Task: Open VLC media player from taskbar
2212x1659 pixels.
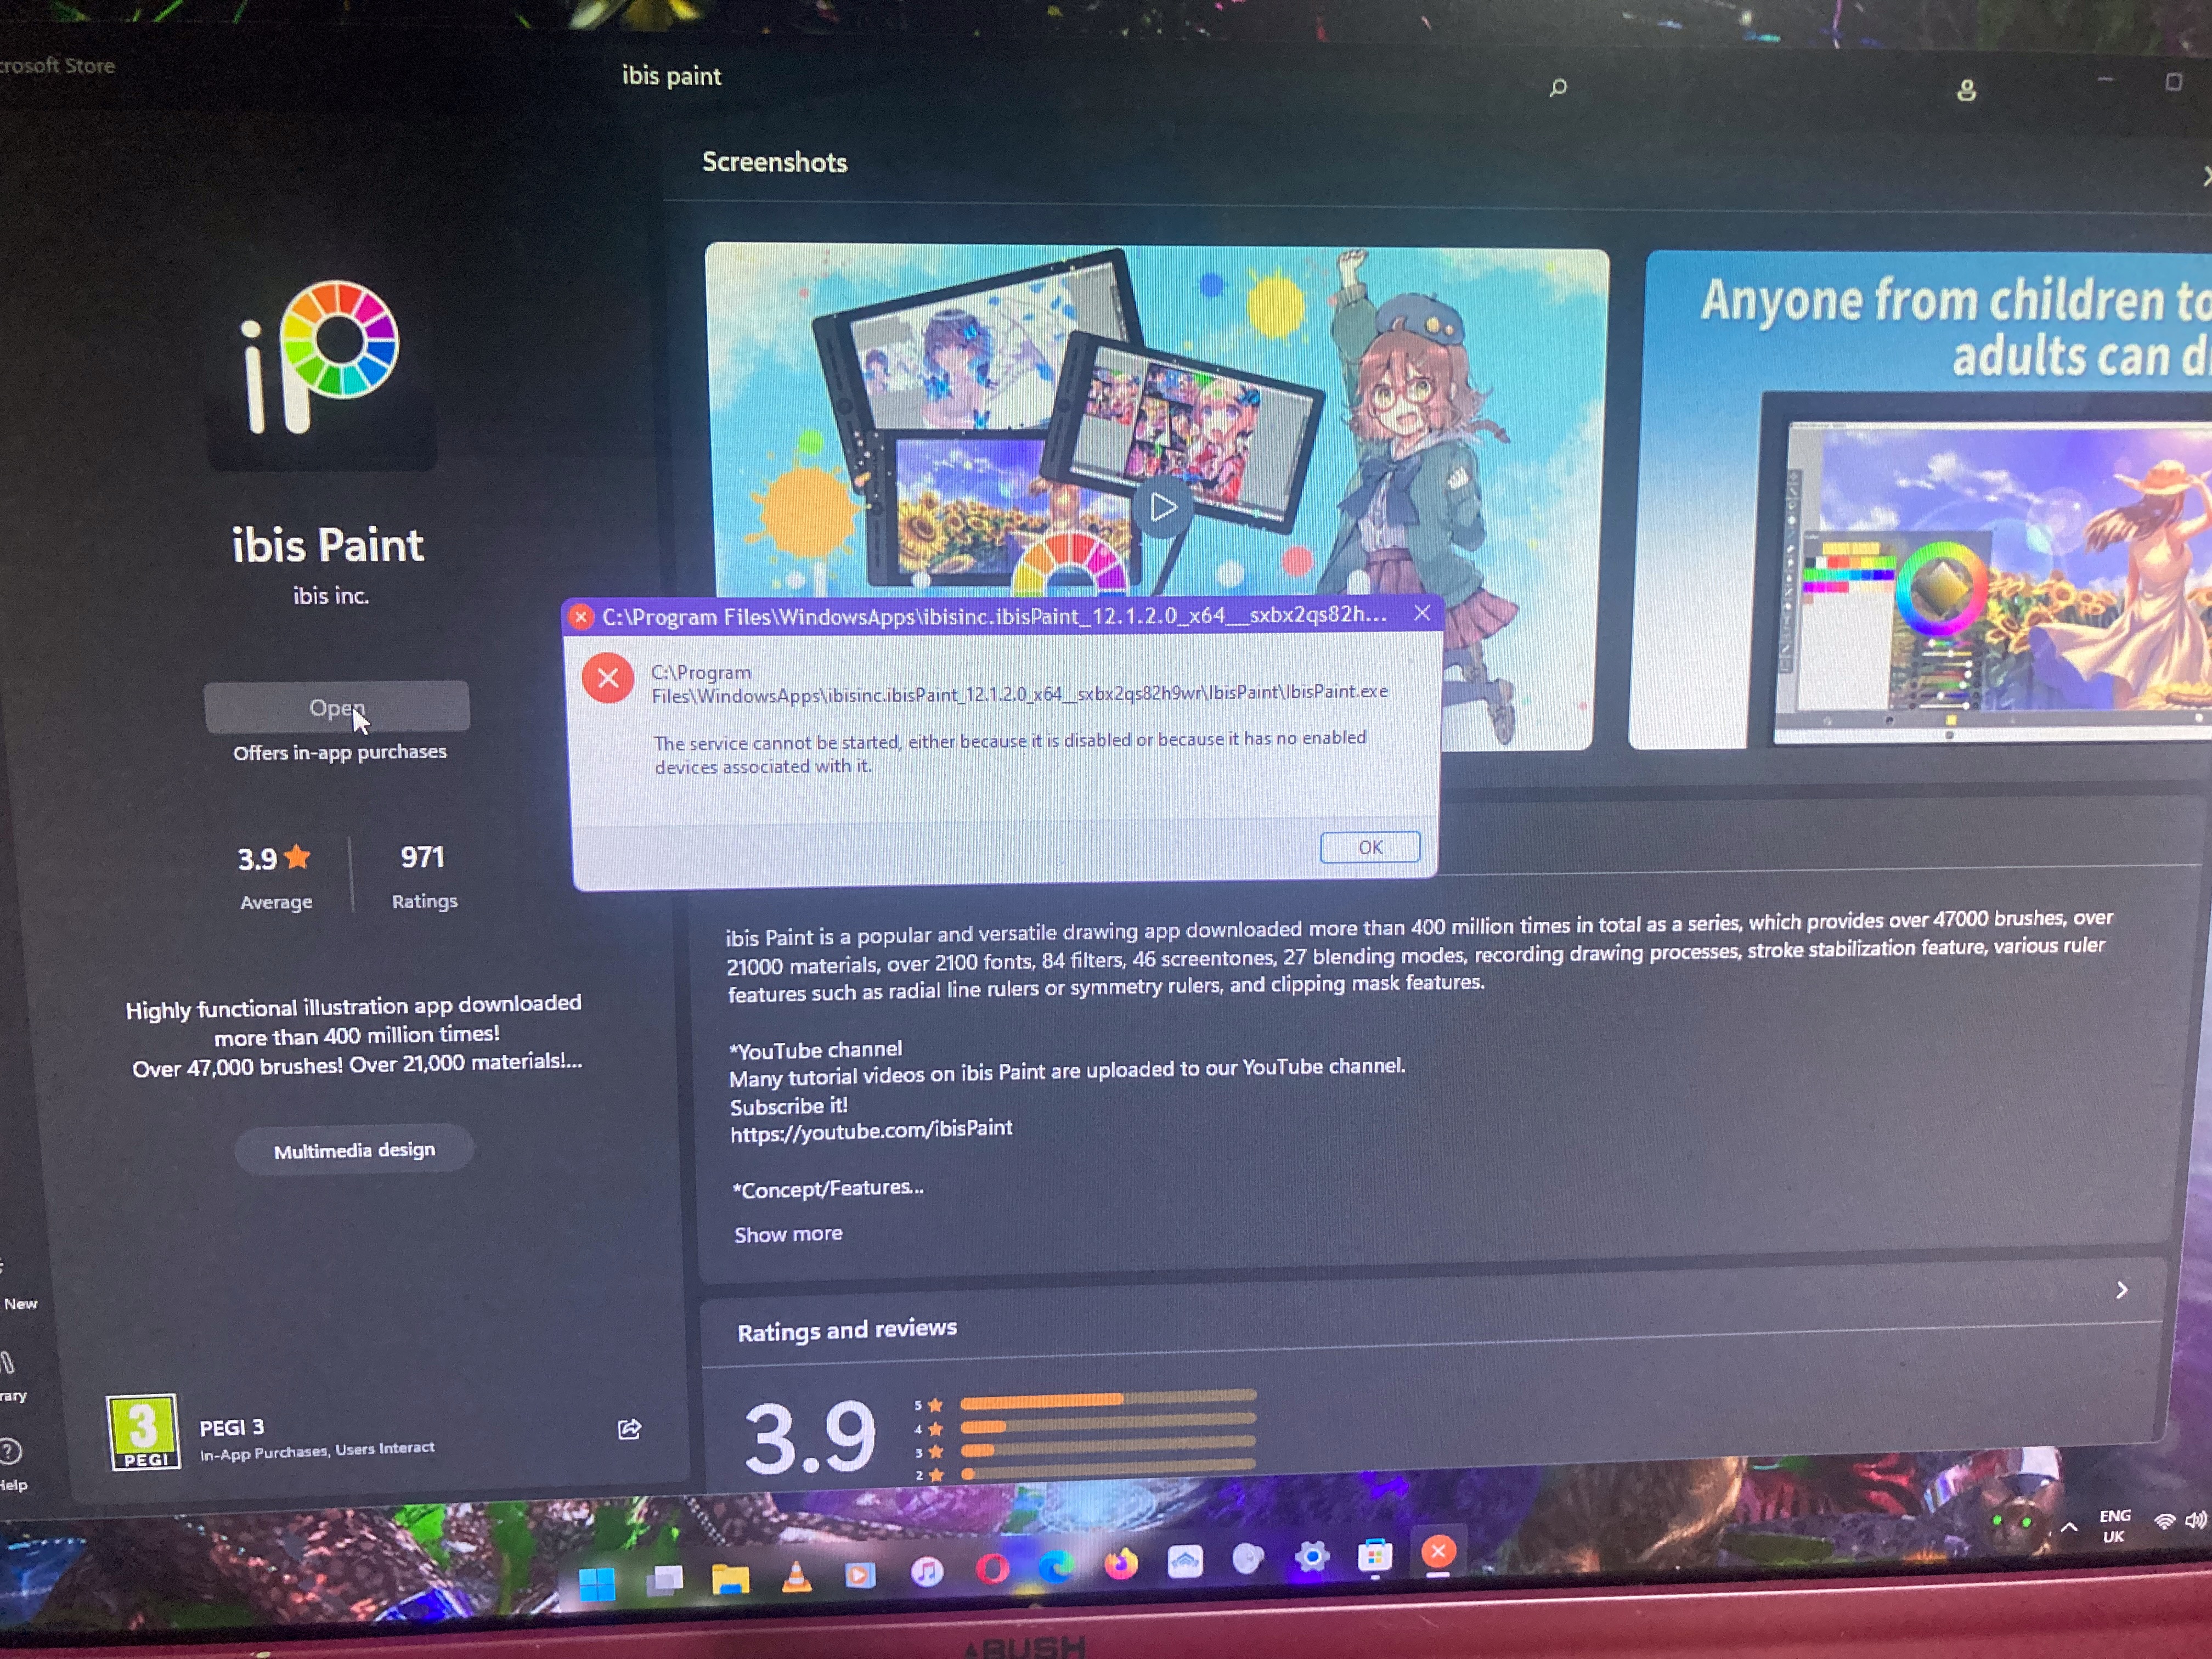Action: [796, 1577]
